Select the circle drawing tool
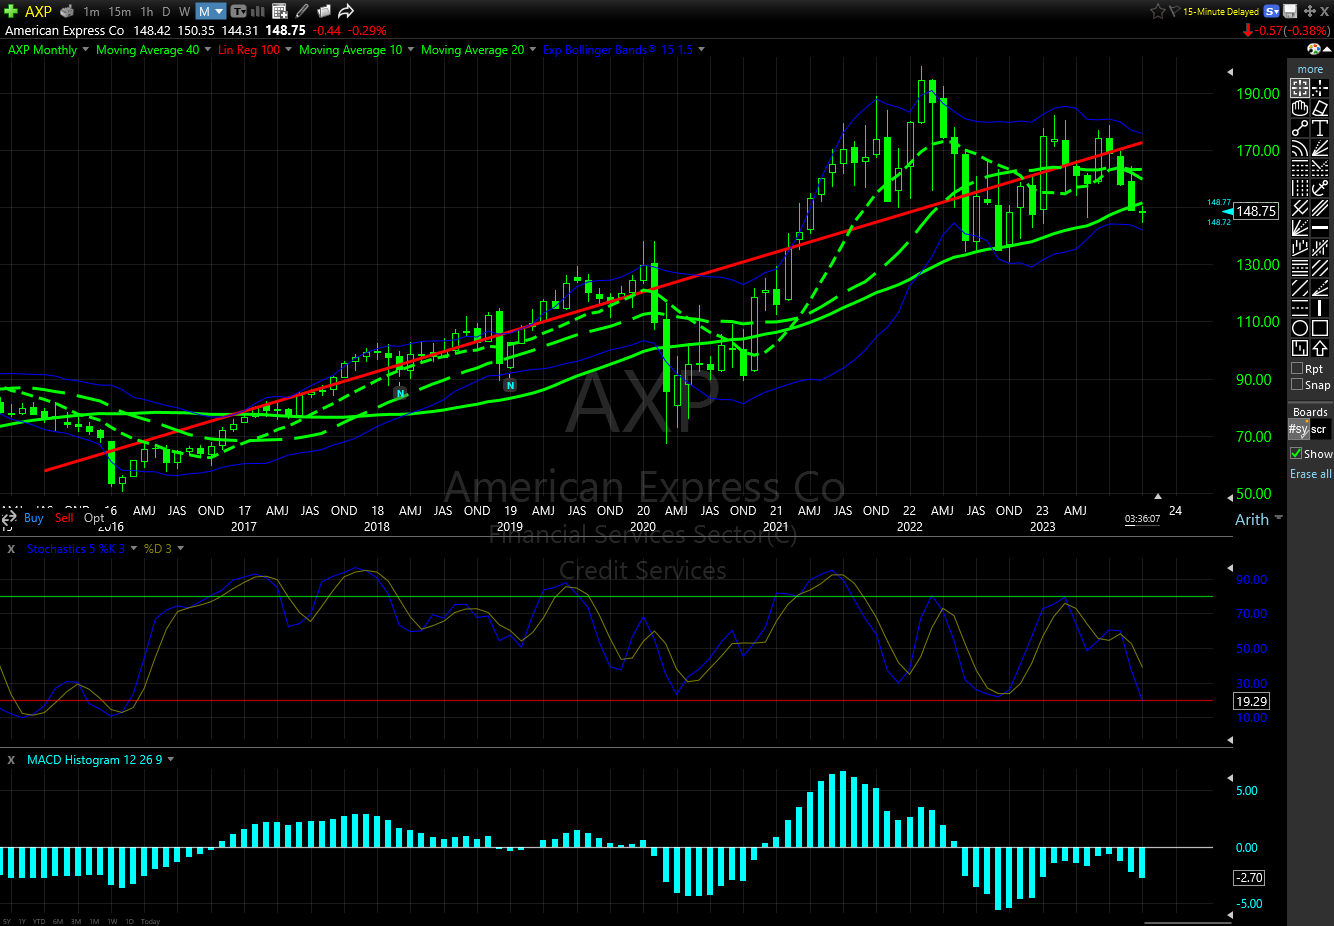The height and width of the screenshot is (926, 1334). 1299,328
